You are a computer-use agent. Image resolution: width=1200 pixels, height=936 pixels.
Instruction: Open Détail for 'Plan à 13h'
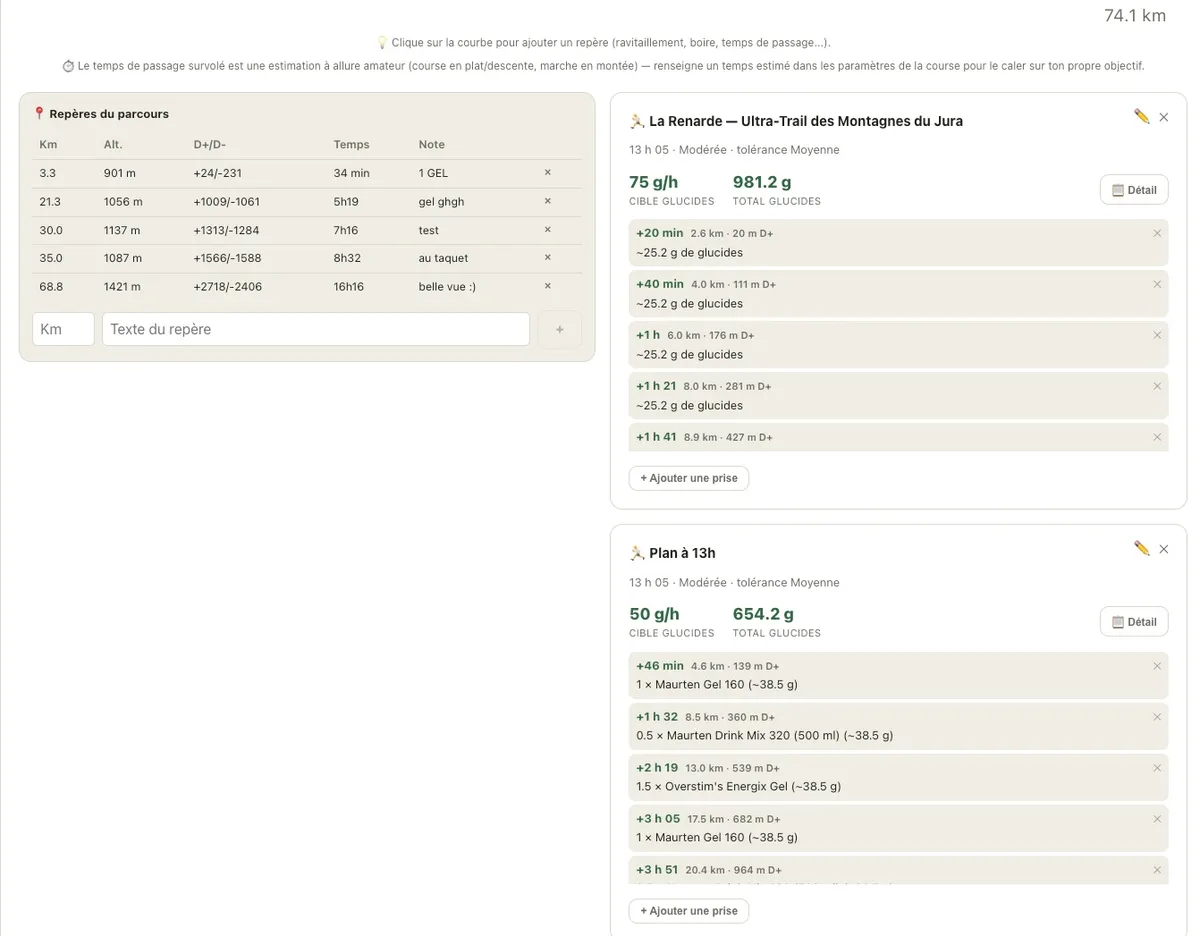[1134, 622]
